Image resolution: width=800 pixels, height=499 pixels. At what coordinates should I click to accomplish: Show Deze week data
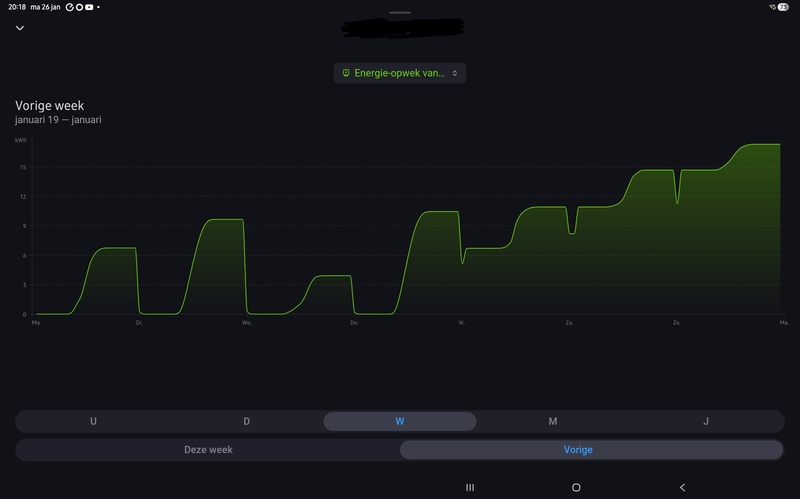pyautogui.click(x=208, y=450)
